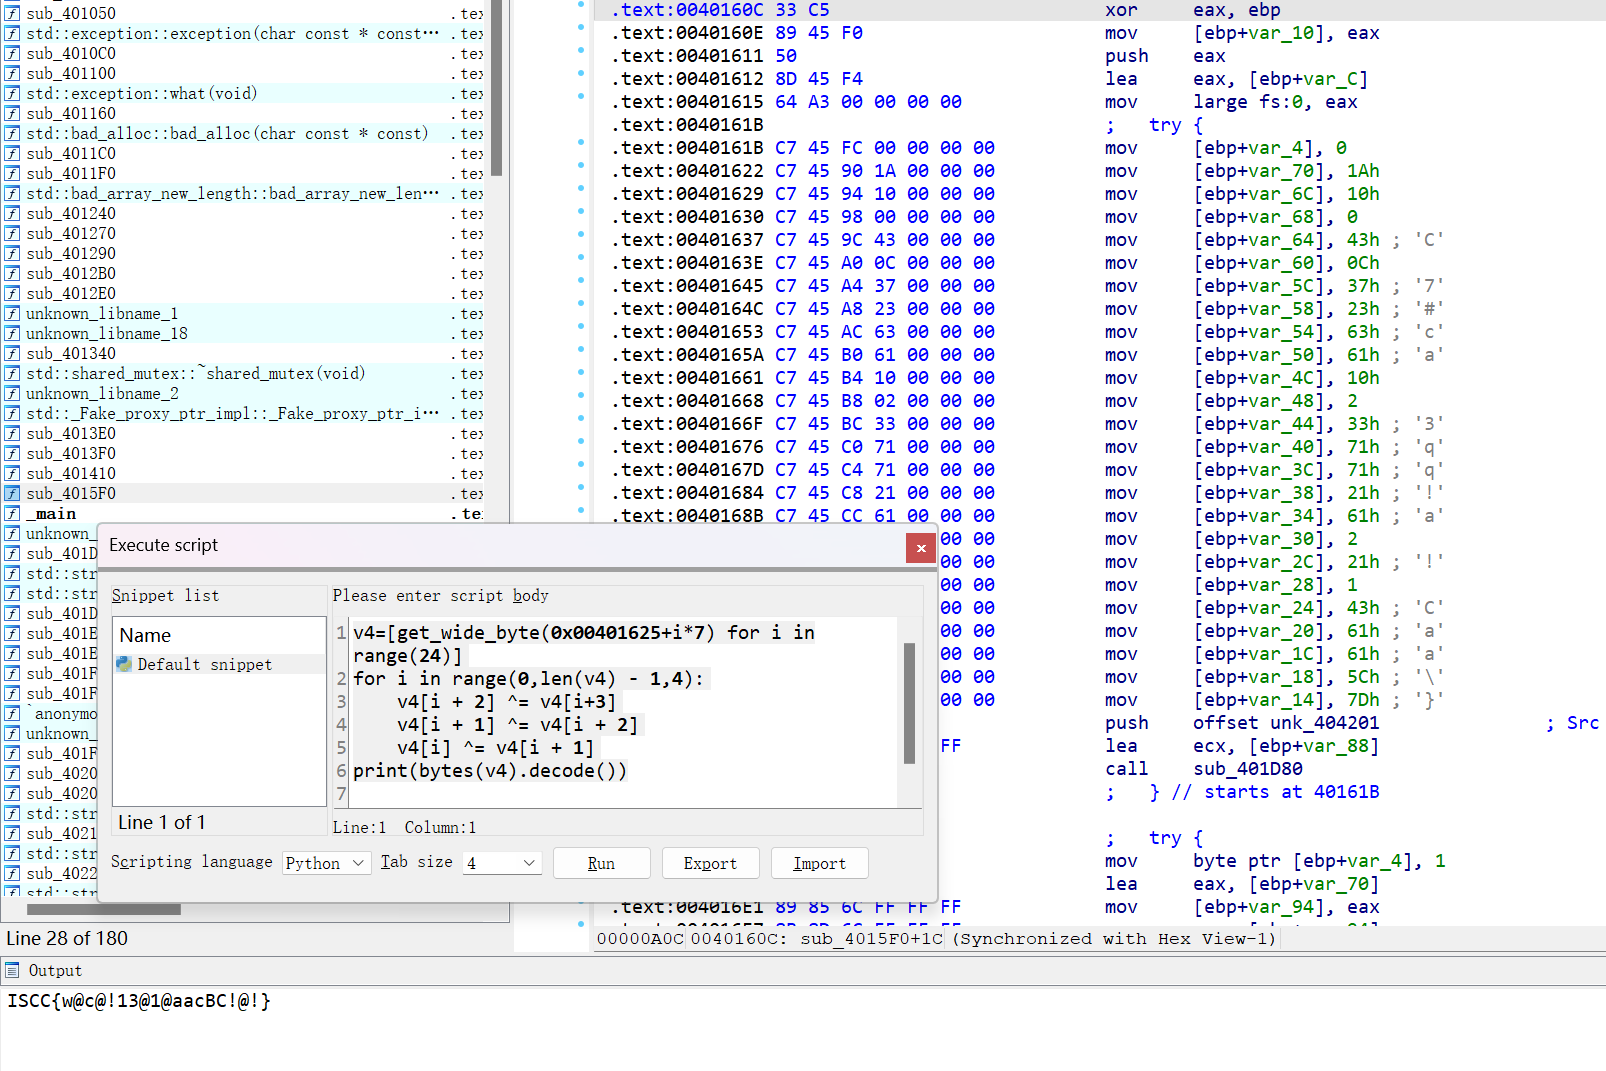Click the Output panel icon

(12, 970)
